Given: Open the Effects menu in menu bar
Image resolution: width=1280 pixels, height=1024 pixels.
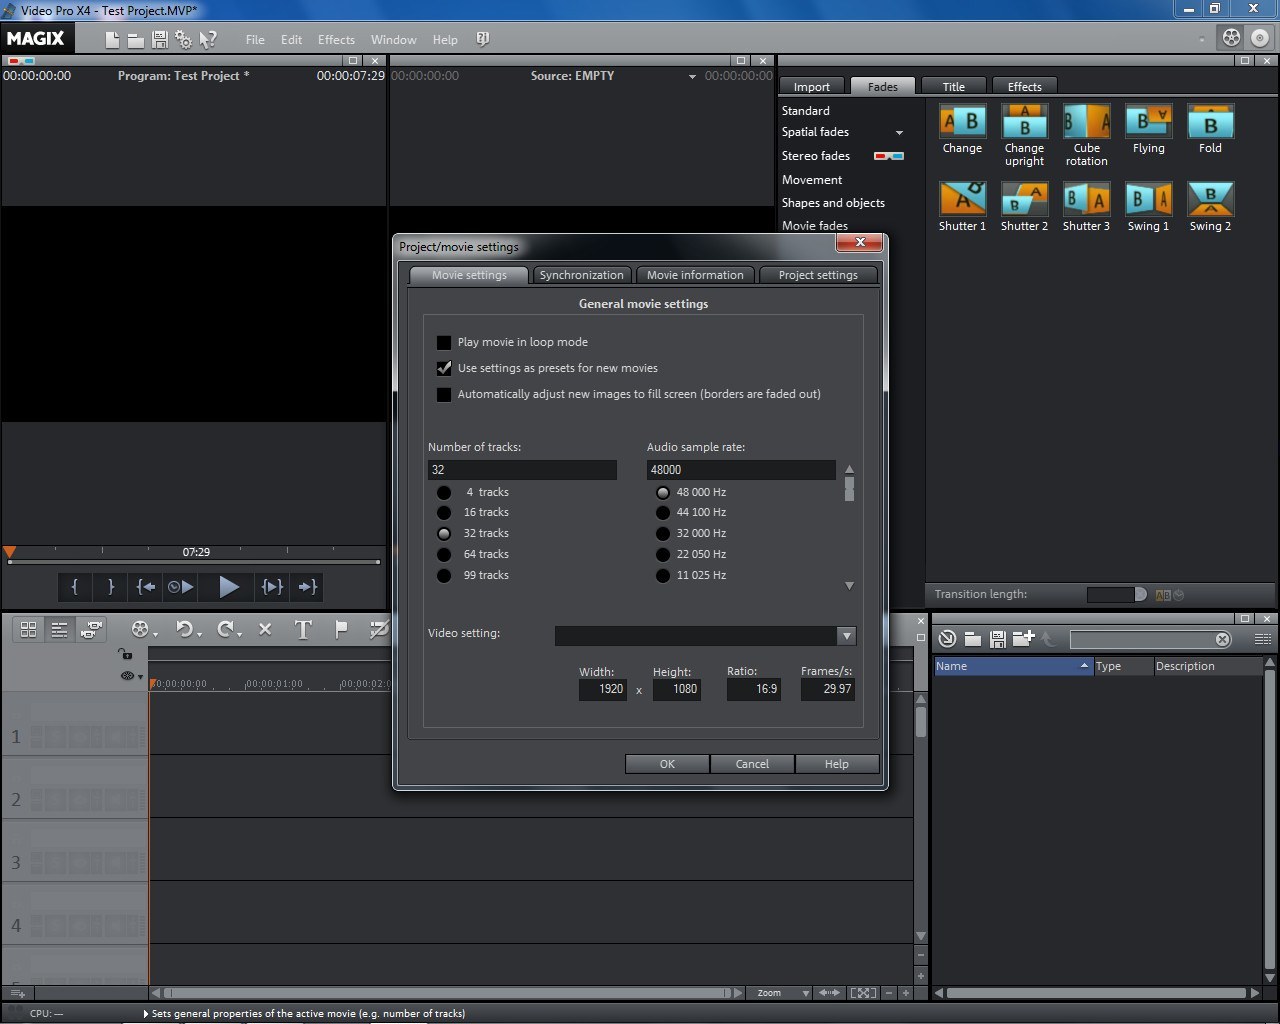Looking at the screenshot, I should pyautogui.click(x=336, y=40).
